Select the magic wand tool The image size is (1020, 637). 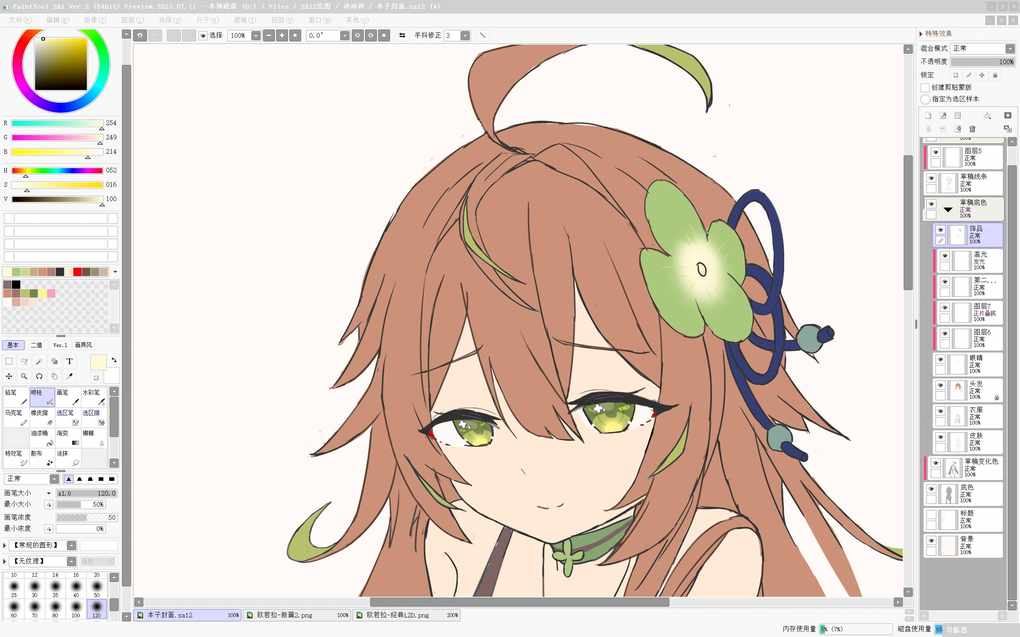(38, 361)
